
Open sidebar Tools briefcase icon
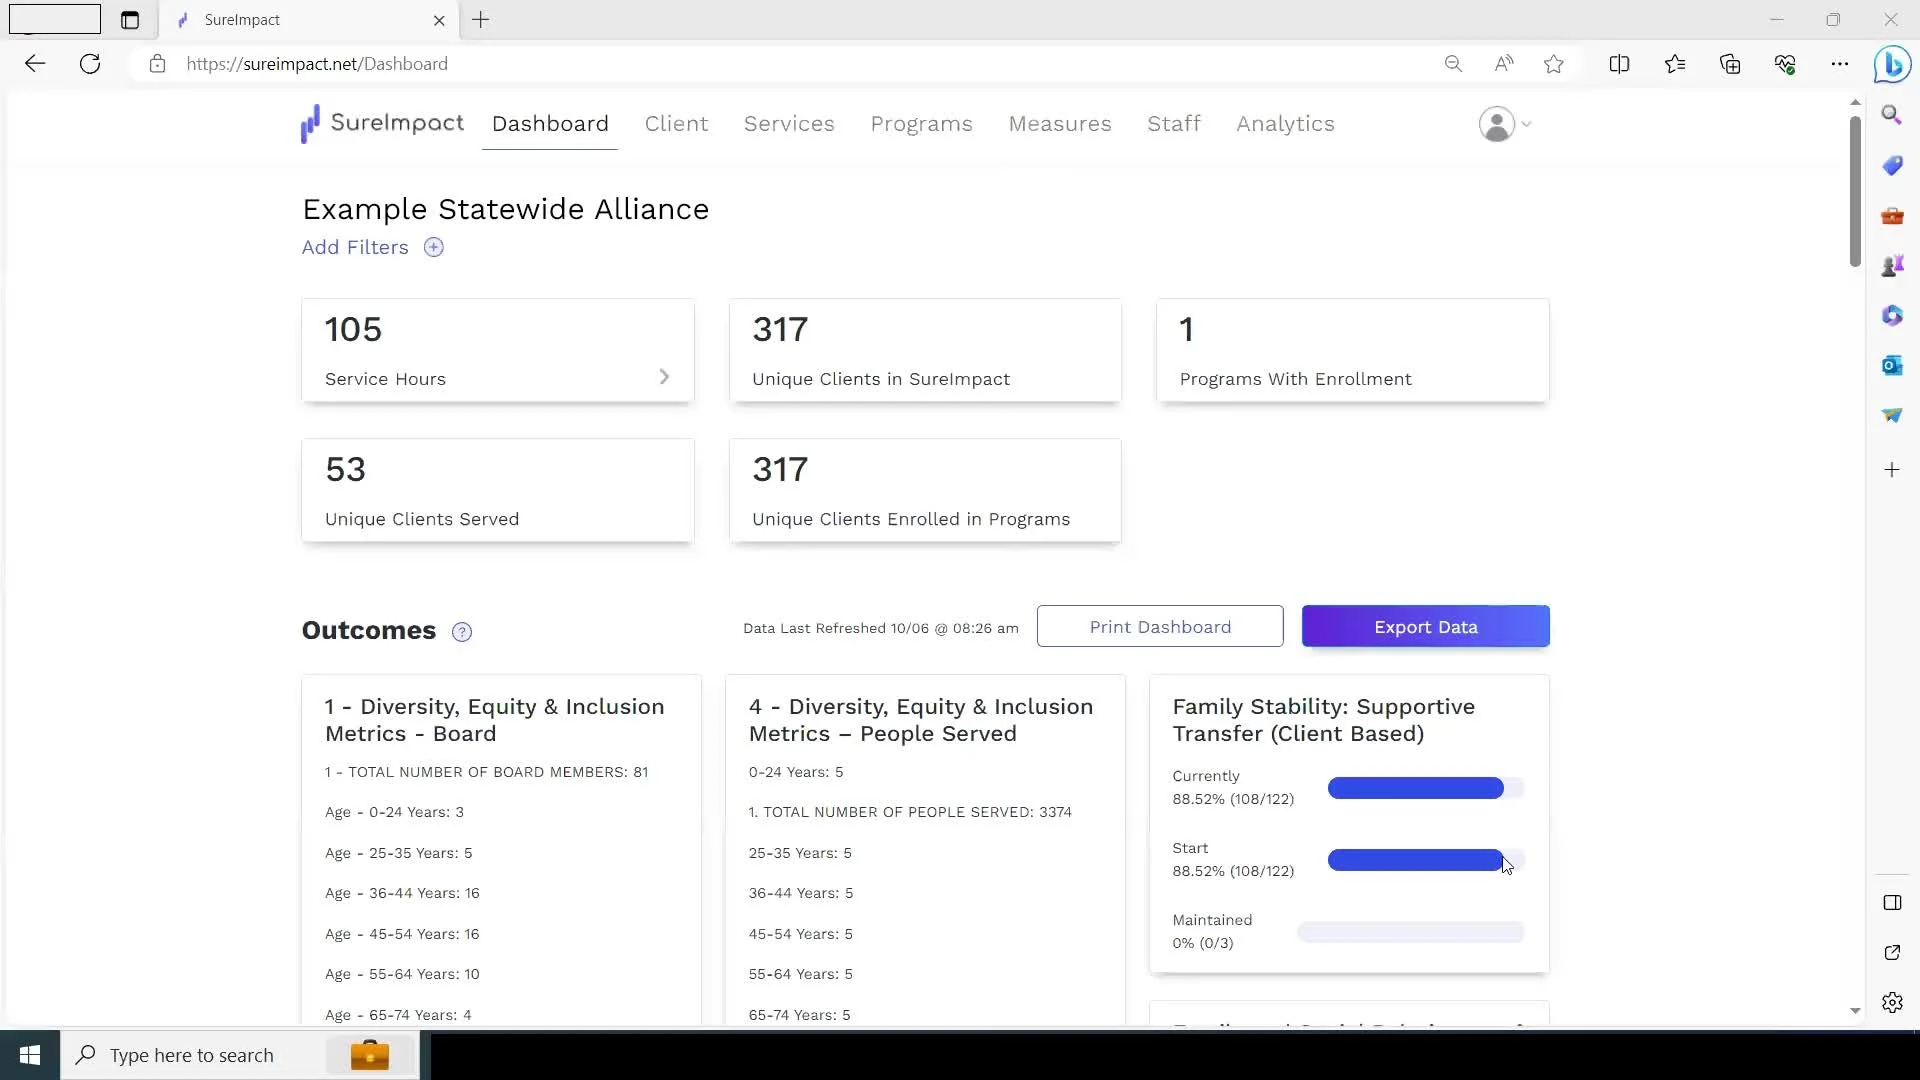(1892, 216)
